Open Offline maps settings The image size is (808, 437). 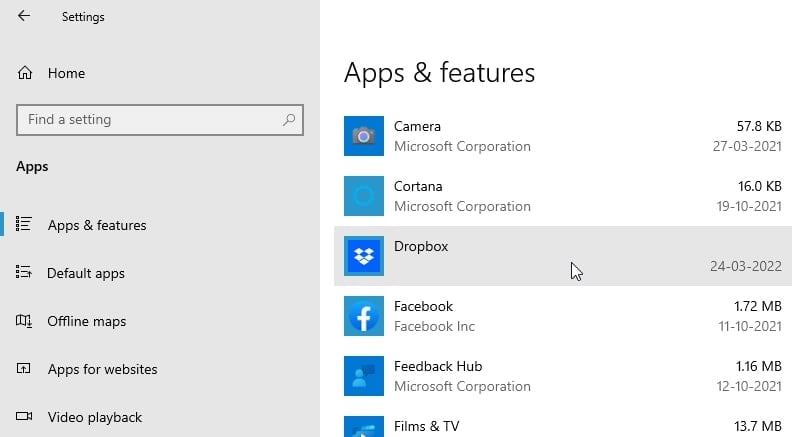tap(87, 322)
